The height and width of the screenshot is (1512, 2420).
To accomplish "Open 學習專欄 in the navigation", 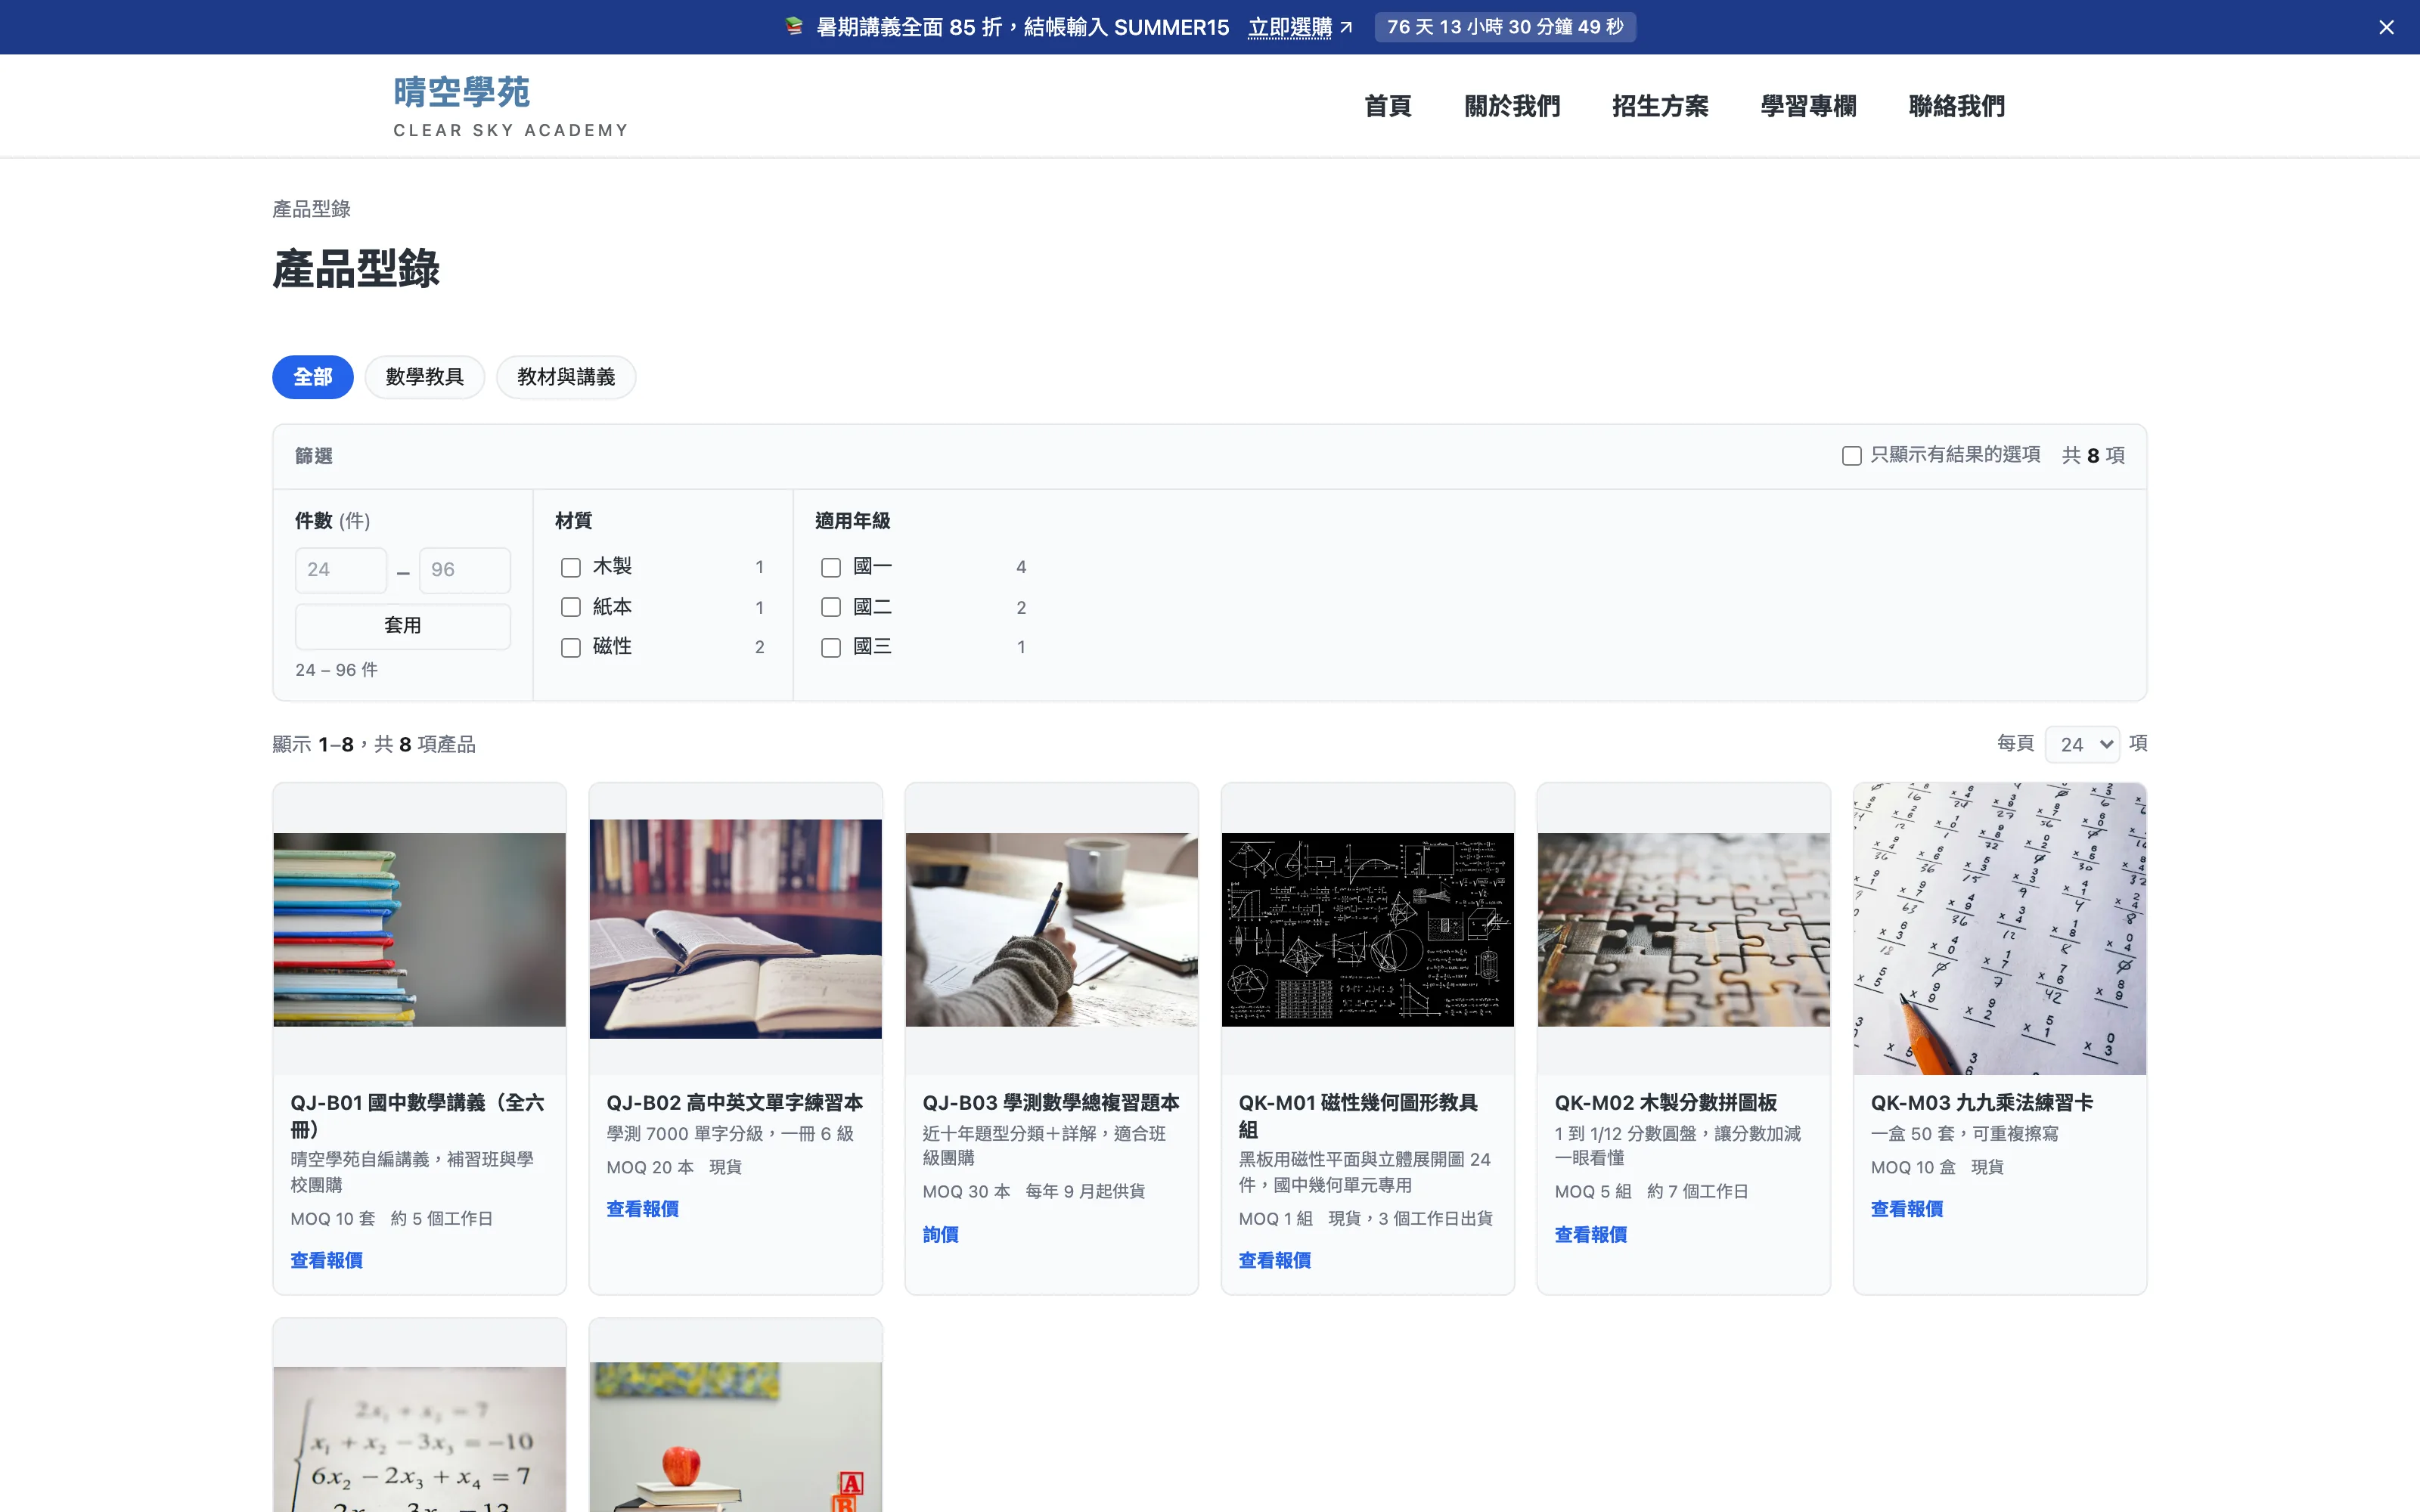I will [1808, 106].
